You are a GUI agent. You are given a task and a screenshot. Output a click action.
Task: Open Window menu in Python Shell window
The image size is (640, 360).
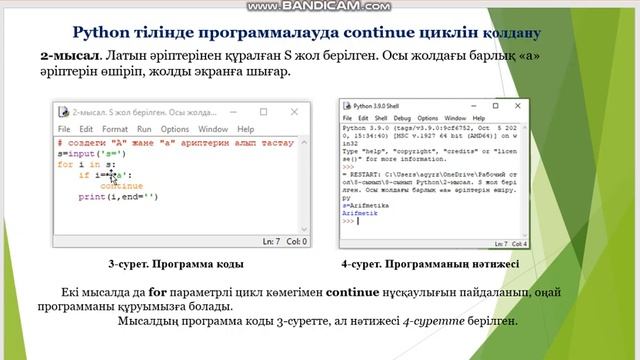pos(455,118)
